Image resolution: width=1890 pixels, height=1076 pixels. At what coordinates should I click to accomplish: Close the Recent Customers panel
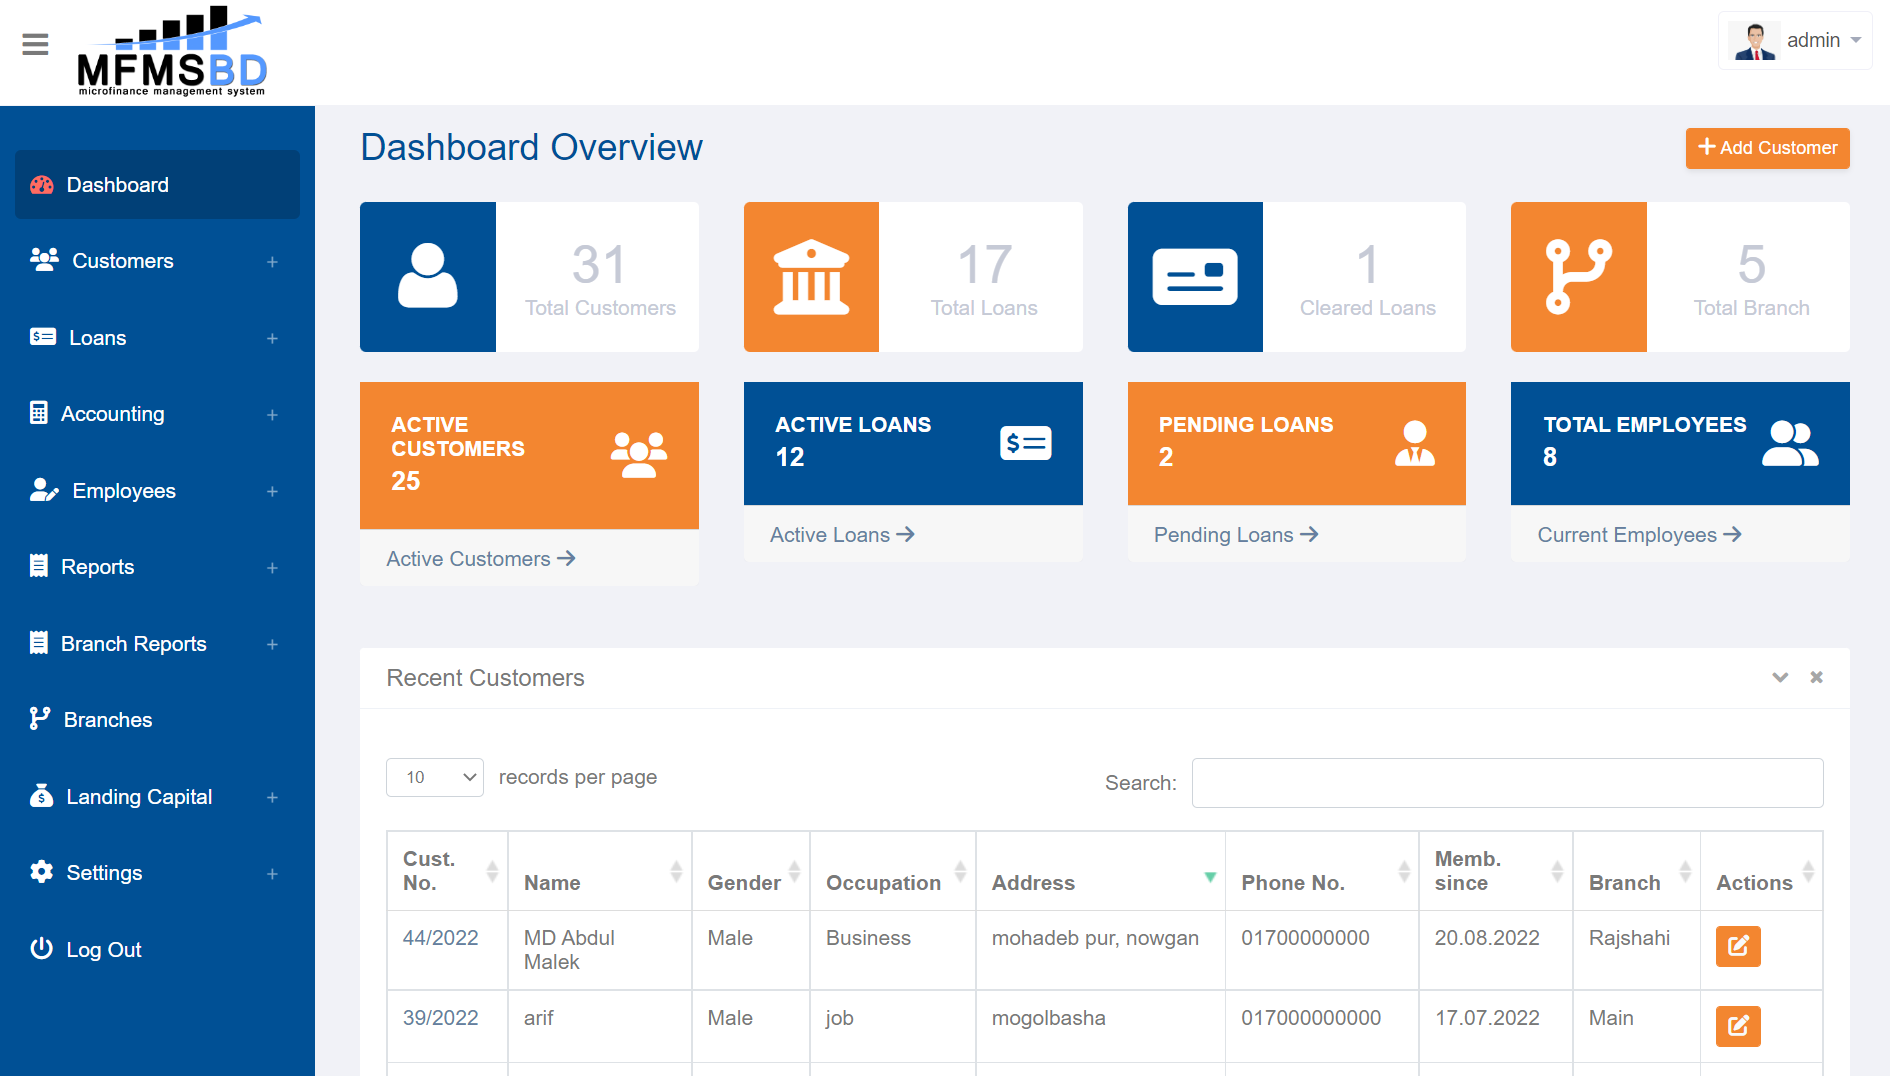(1817, 677)
